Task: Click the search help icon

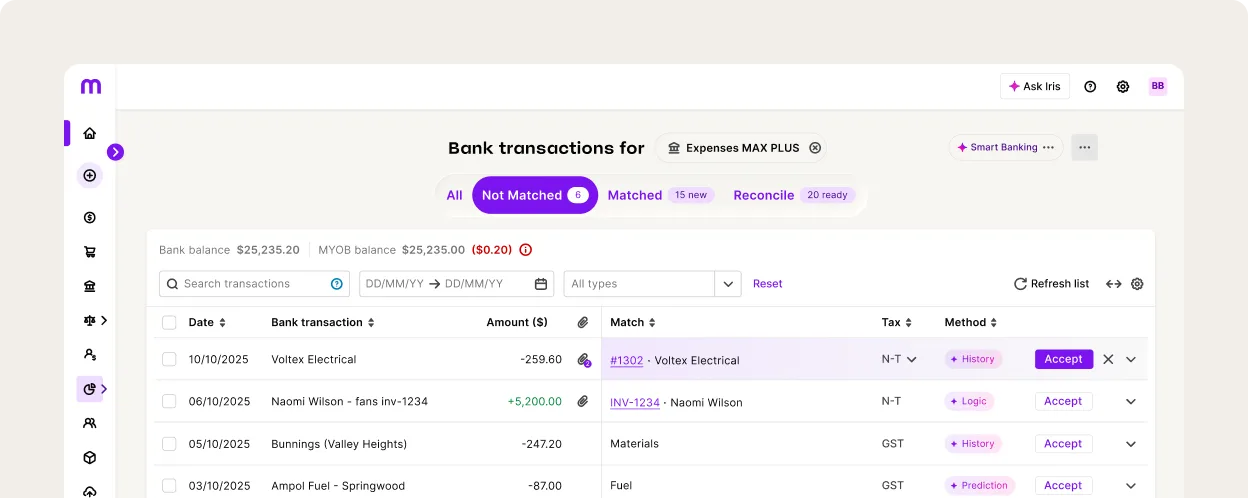Action: point(337,284)
